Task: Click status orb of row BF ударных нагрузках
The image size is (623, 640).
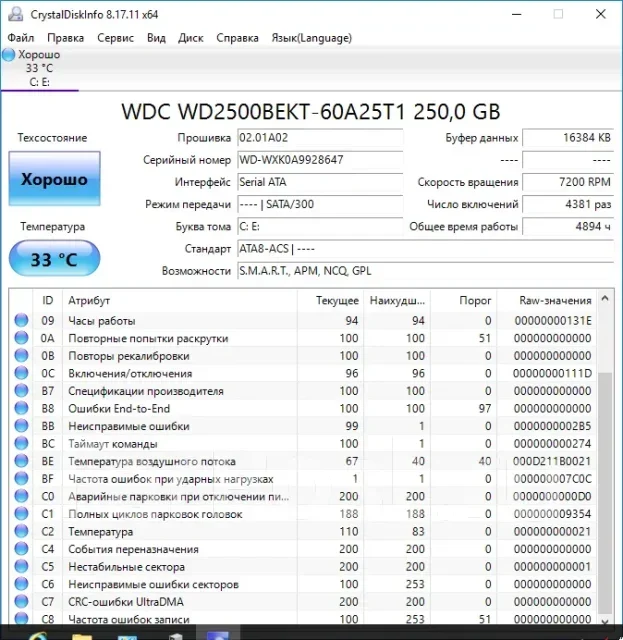Action: (21, 478)
